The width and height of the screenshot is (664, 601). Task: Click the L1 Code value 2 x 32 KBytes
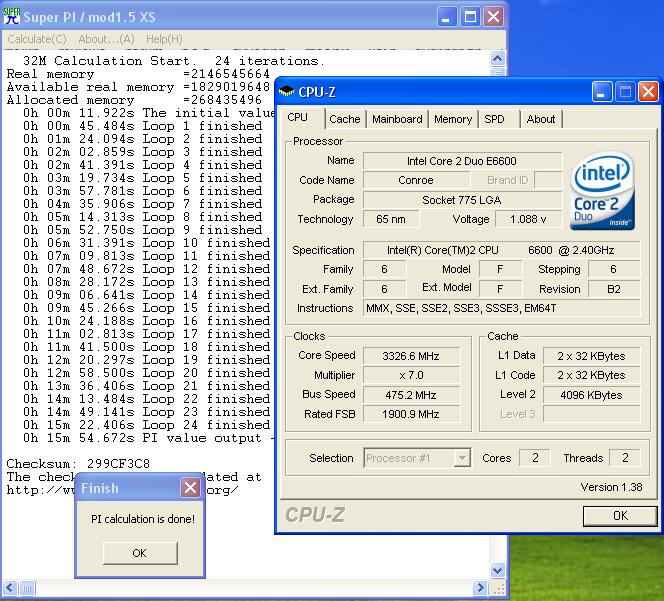coord(591,375)
